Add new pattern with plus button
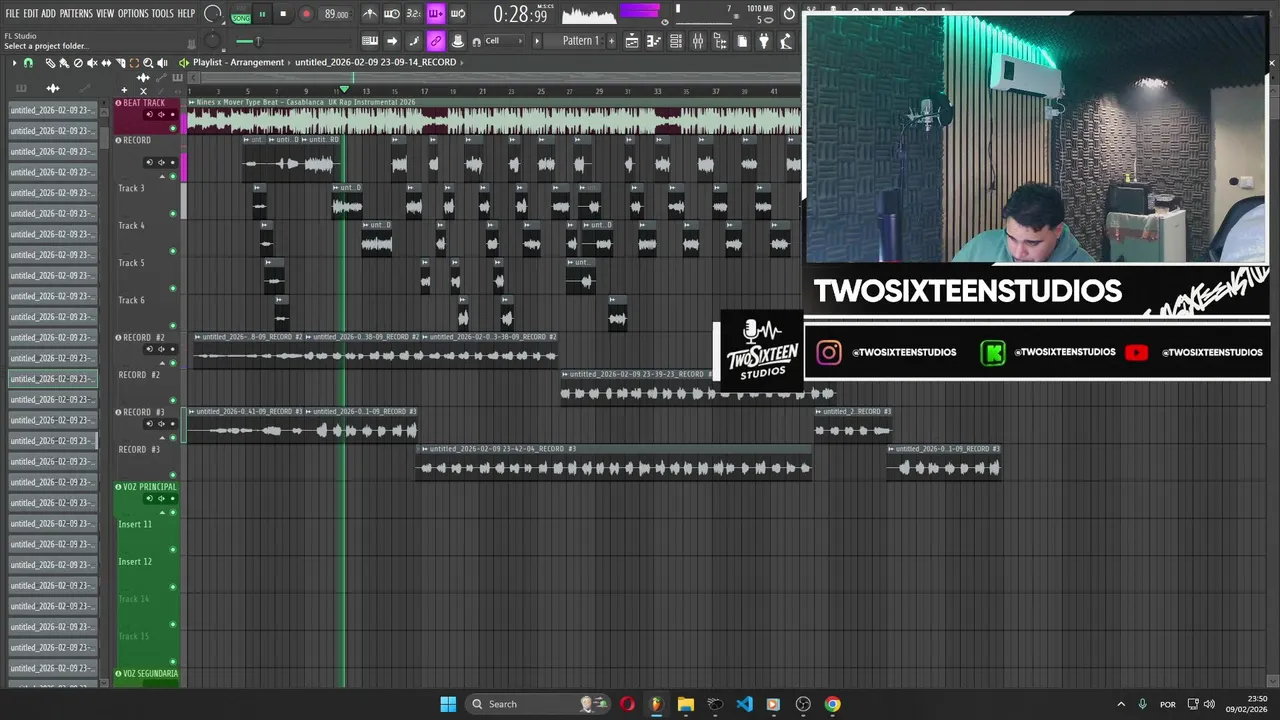The width and height of the screenshot is (1280, 720). pyautogui.click(x=612, y=41)
